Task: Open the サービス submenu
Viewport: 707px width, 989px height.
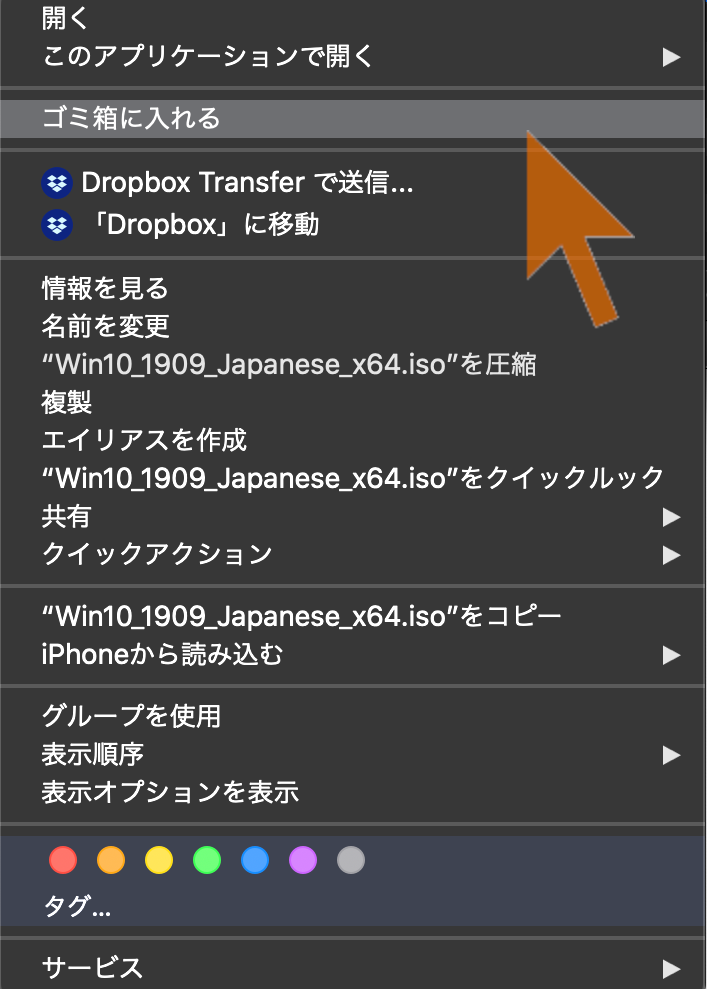Action: 352,968
